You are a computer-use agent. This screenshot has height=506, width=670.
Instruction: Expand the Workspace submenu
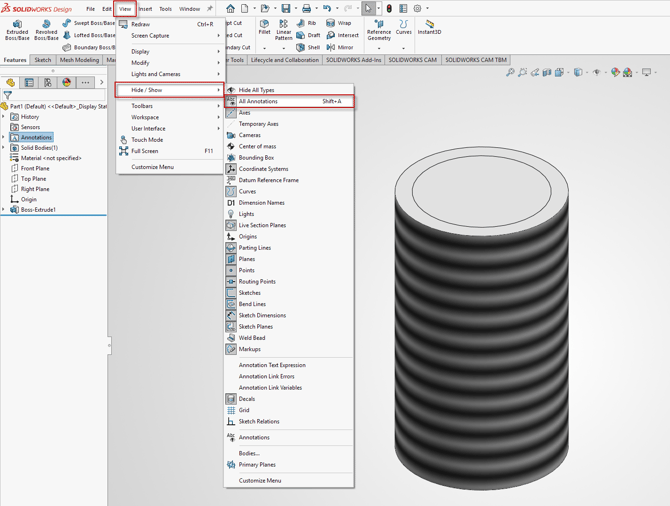pyautogui.click(x=170, y=117)
